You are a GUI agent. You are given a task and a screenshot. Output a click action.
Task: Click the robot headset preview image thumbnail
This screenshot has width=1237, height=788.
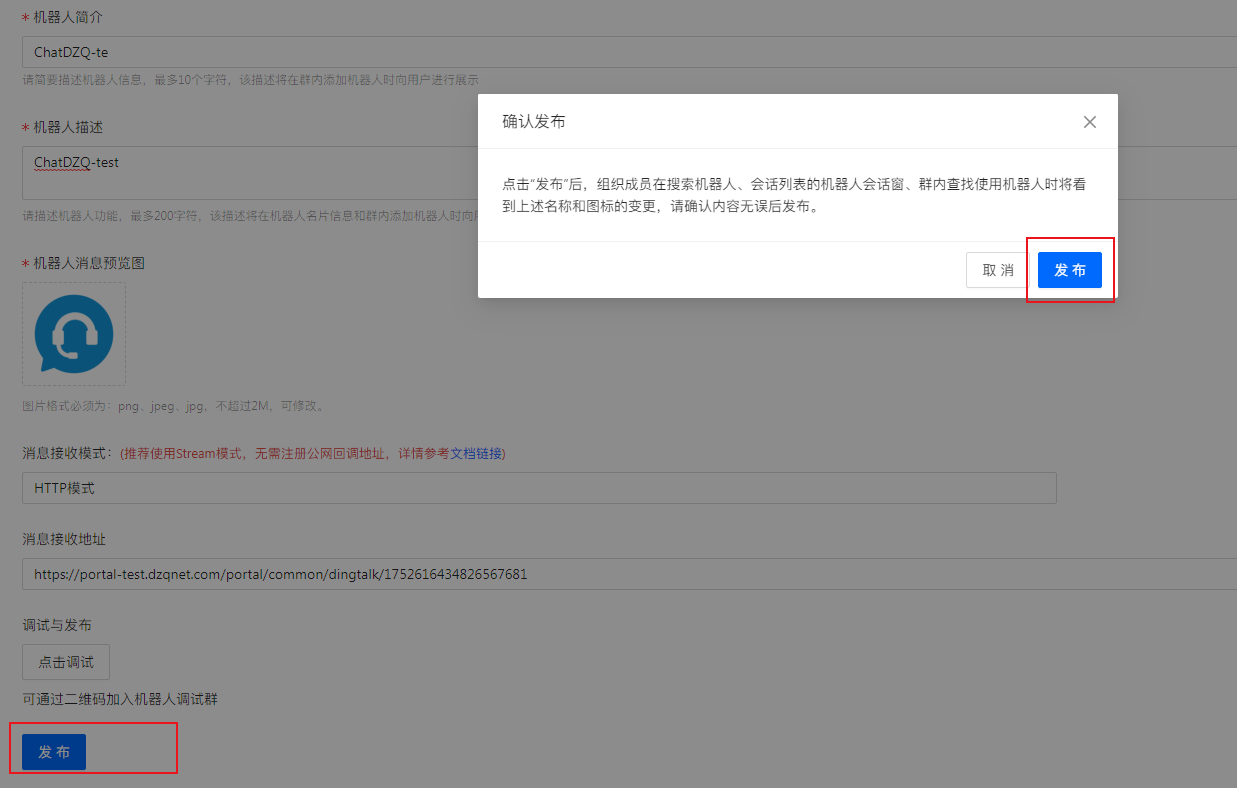(x=74, y=334)
